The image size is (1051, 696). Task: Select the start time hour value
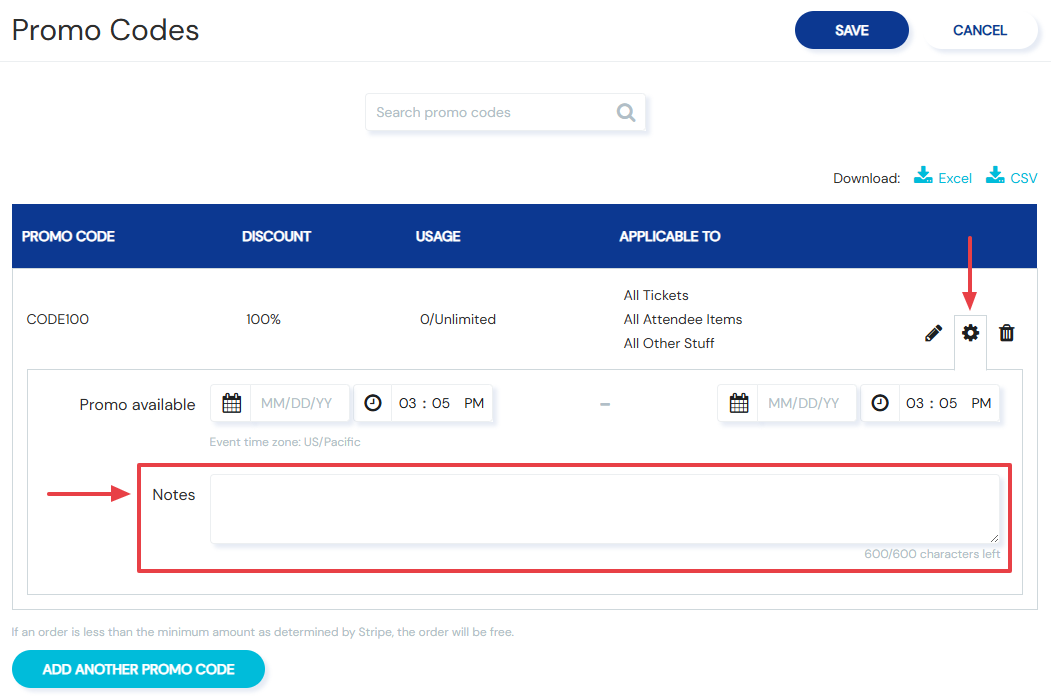pos(408,403)
